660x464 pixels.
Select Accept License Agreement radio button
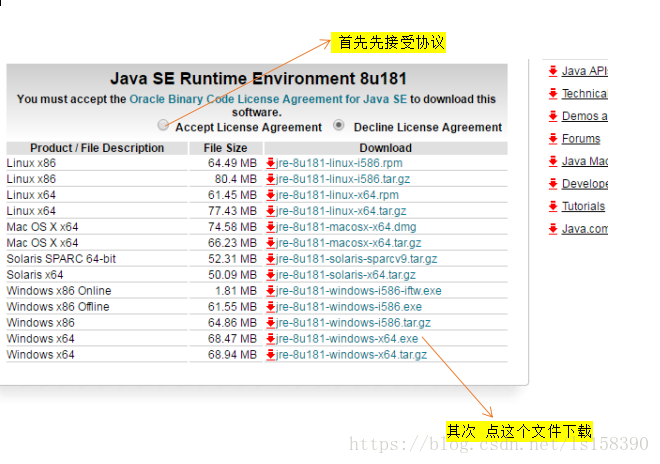(x=163, y=125)
